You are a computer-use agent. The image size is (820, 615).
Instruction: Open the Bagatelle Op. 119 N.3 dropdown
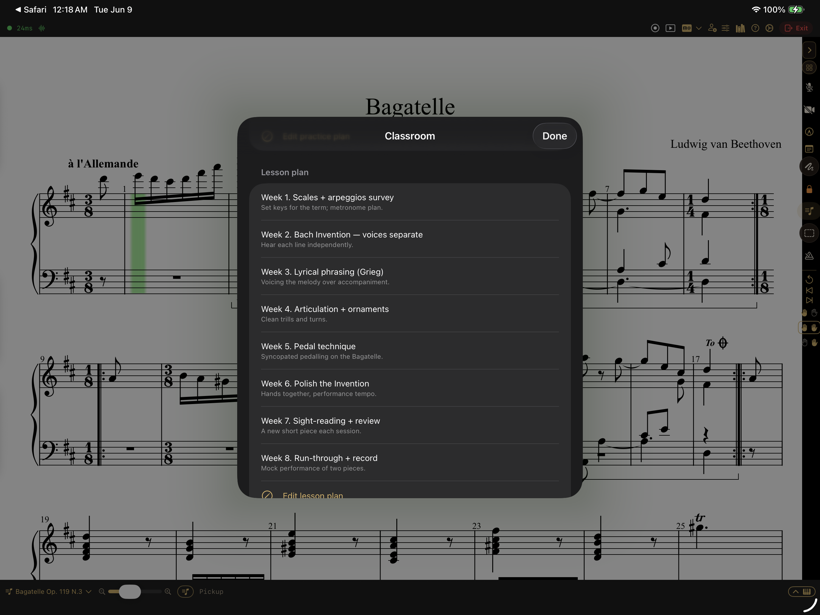tap(49, 591)
